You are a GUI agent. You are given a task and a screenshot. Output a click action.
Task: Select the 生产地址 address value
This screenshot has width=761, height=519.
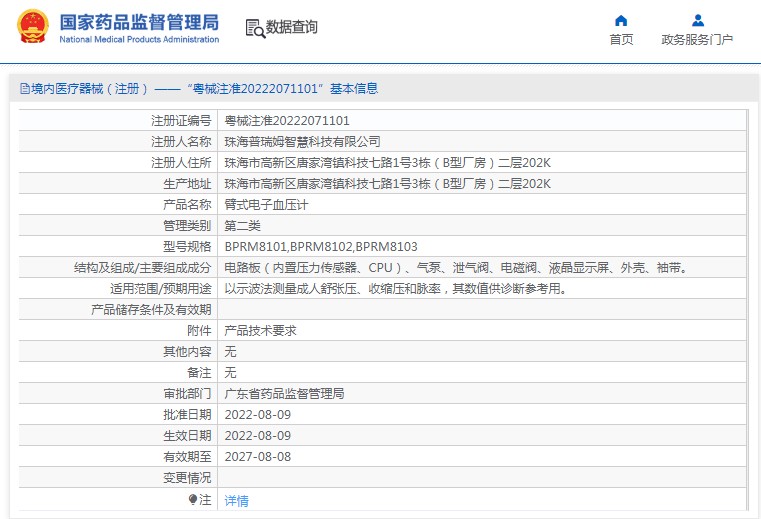pos(387,184)
